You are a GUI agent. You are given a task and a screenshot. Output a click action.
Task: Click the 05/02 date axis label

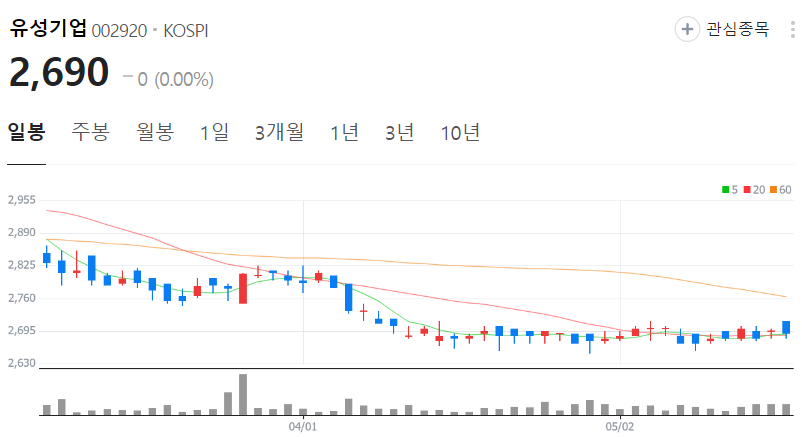[620, 426]
